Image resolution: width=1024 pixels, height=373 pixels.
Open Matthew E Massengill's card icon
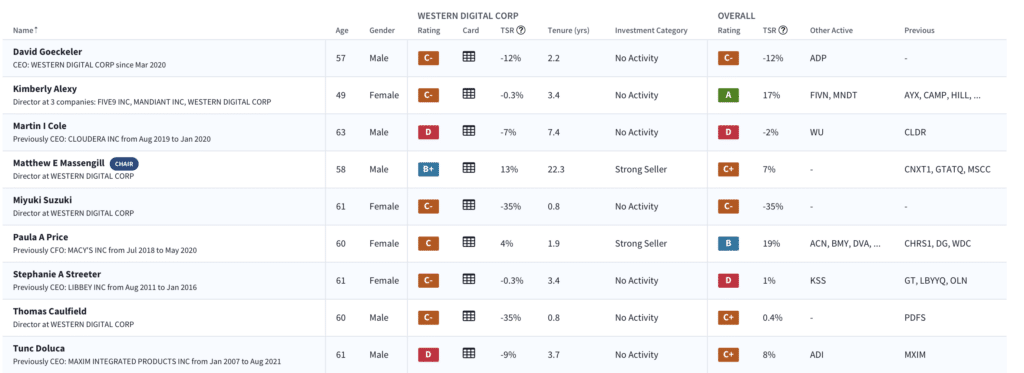pos(468,169)
